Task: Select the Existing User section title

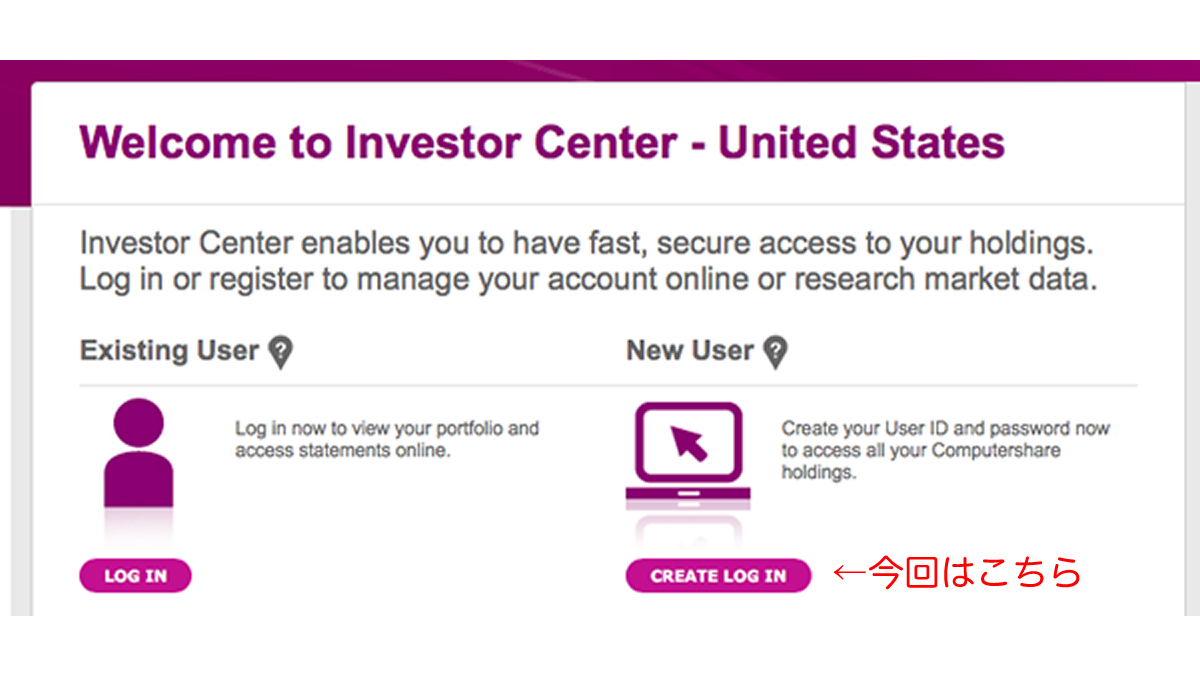Action: pyautogui.click(x=169, y=351)
